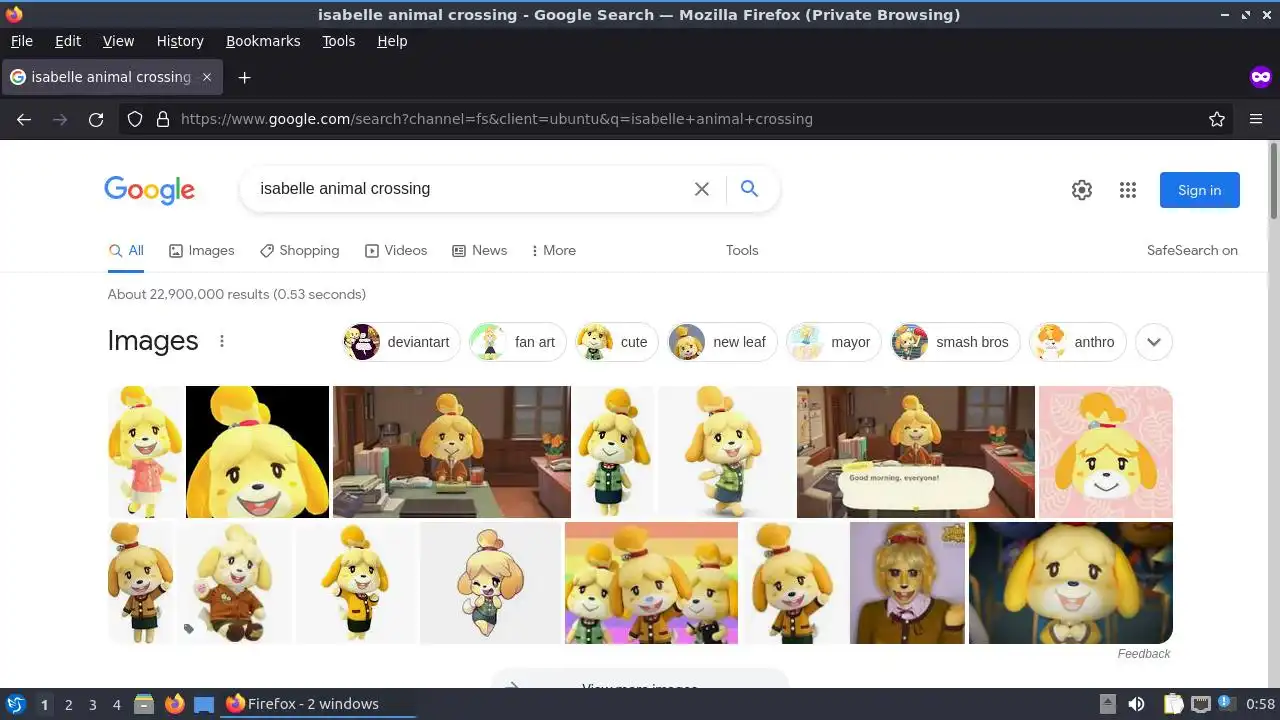Open the History menu
This screenshot has height=720, width=1280.
180,41
